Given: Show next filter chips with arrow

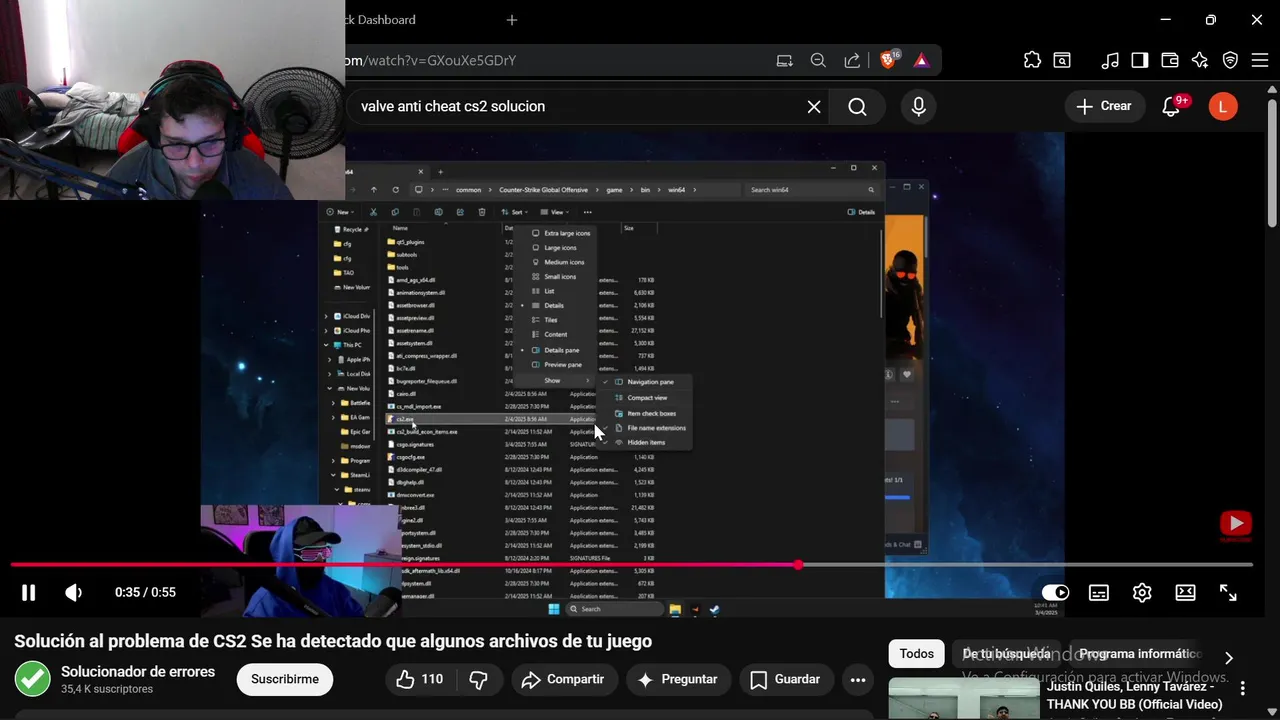Looking at the screenshot, I should tap(1229, 658).
